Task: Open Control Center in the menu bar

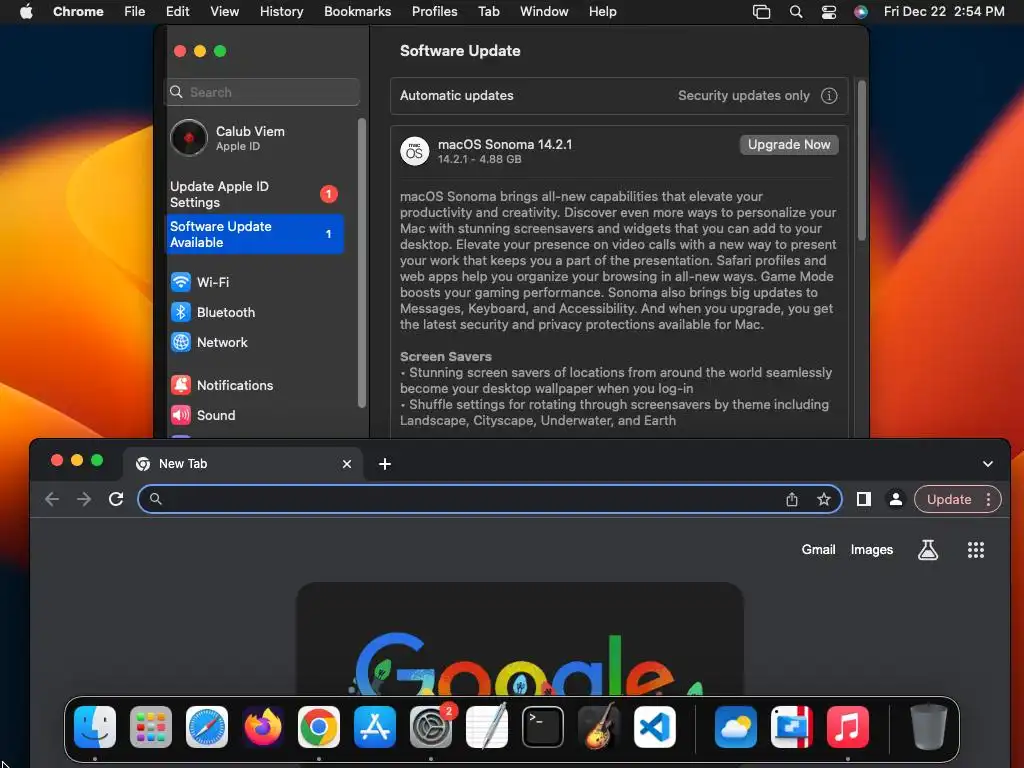Action: 829,12
